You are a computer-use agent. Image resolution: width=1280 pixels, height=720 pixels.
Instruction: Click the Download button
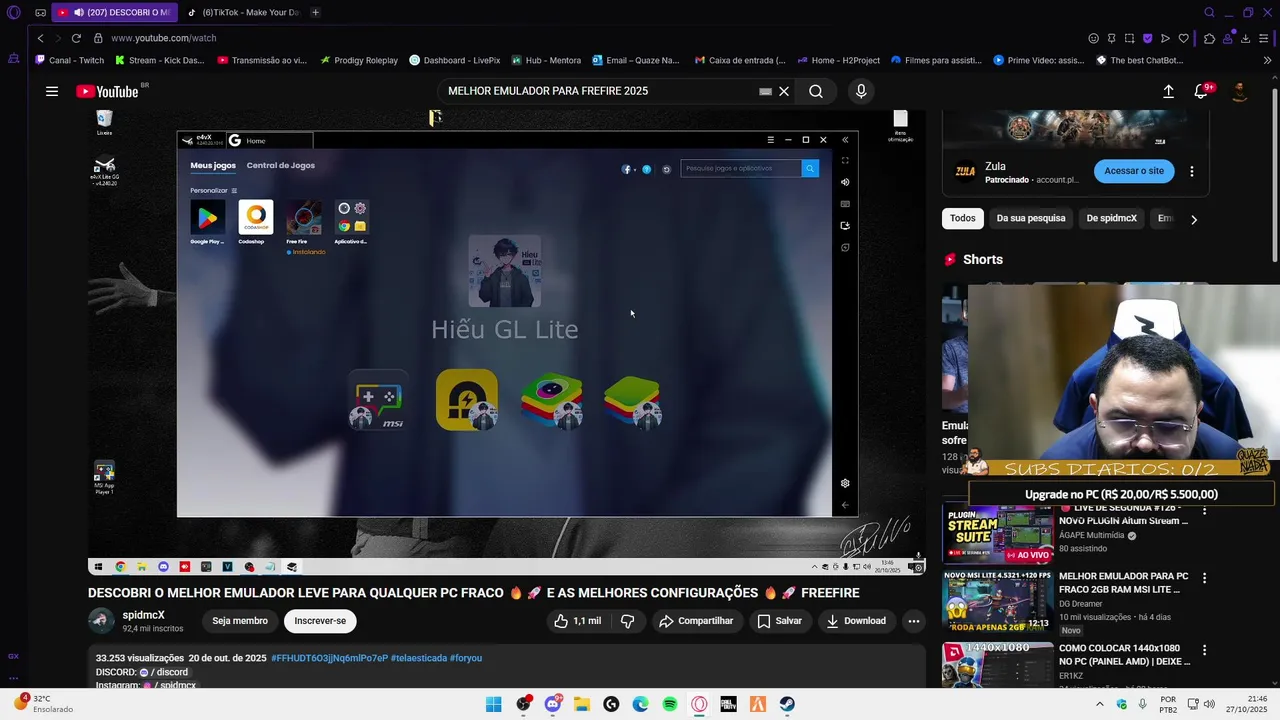point(856,621)
